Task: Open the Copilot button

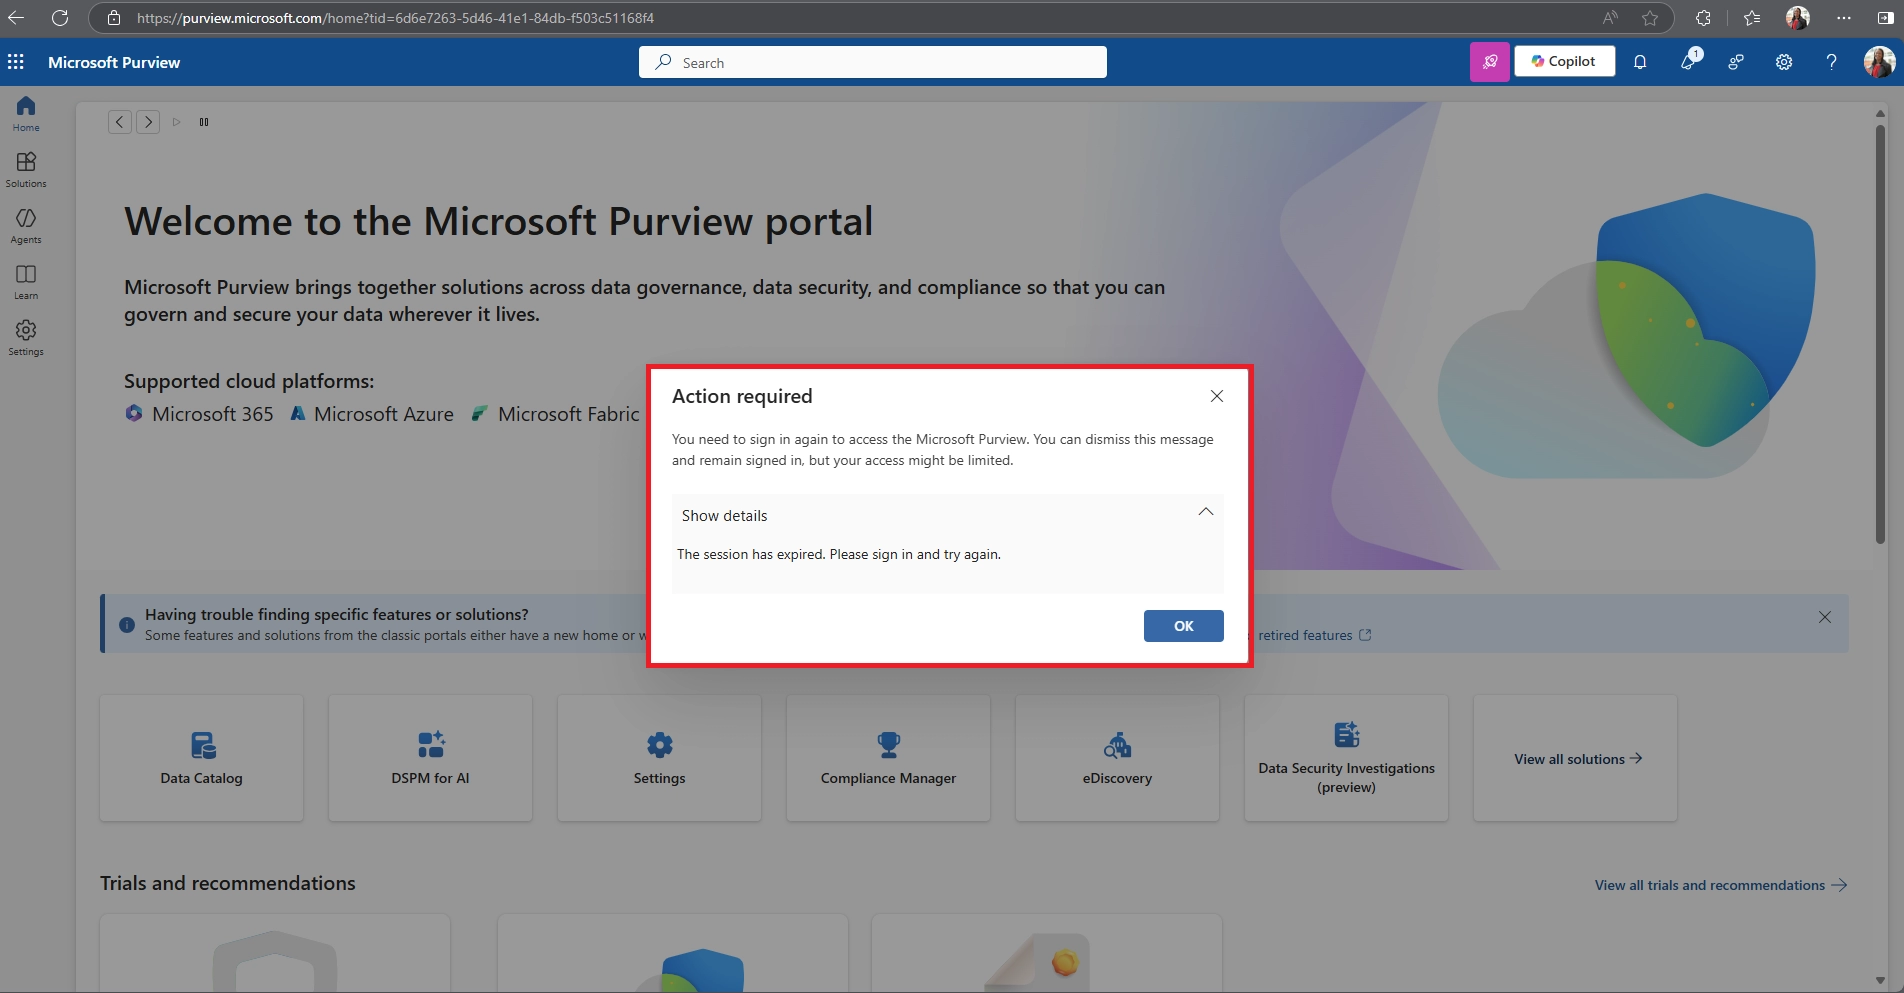Action: click(1564, 61)
